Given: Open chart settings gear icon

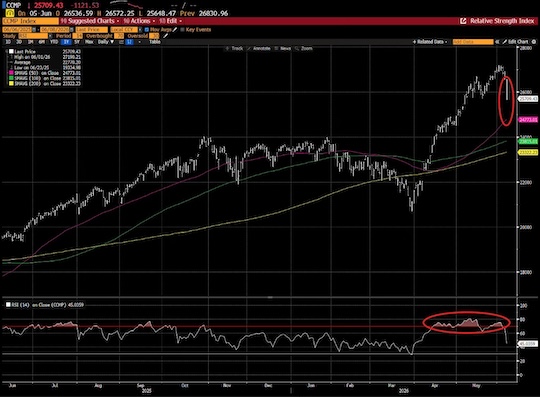Looking at the screenshot, I should click(x=534, y=42).
